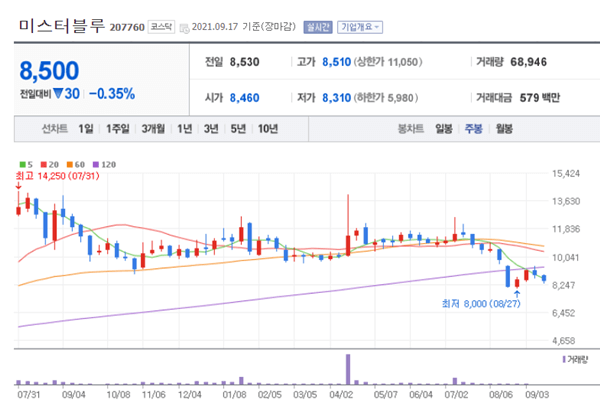
Task: Click the 최고 14,250 (07/31) annotation
Action: click(57, 176)
